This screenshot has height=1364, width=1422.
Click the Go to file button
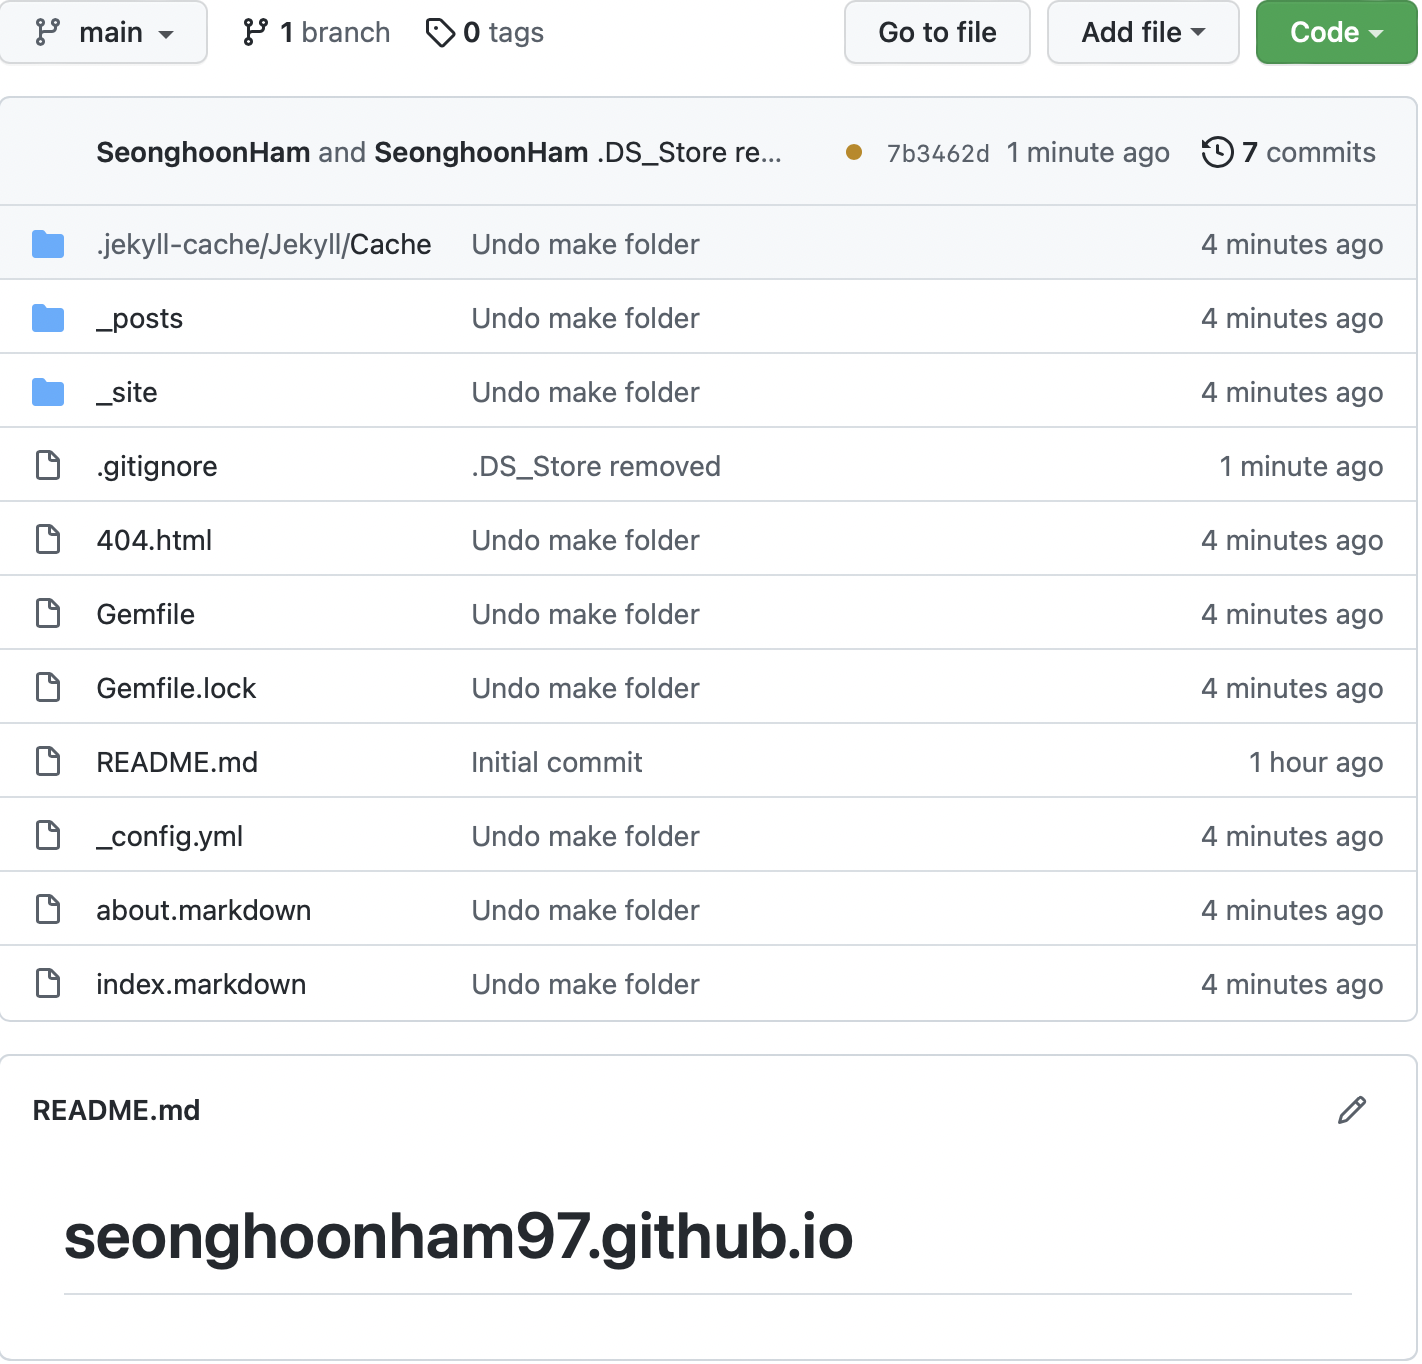(937, 32)
